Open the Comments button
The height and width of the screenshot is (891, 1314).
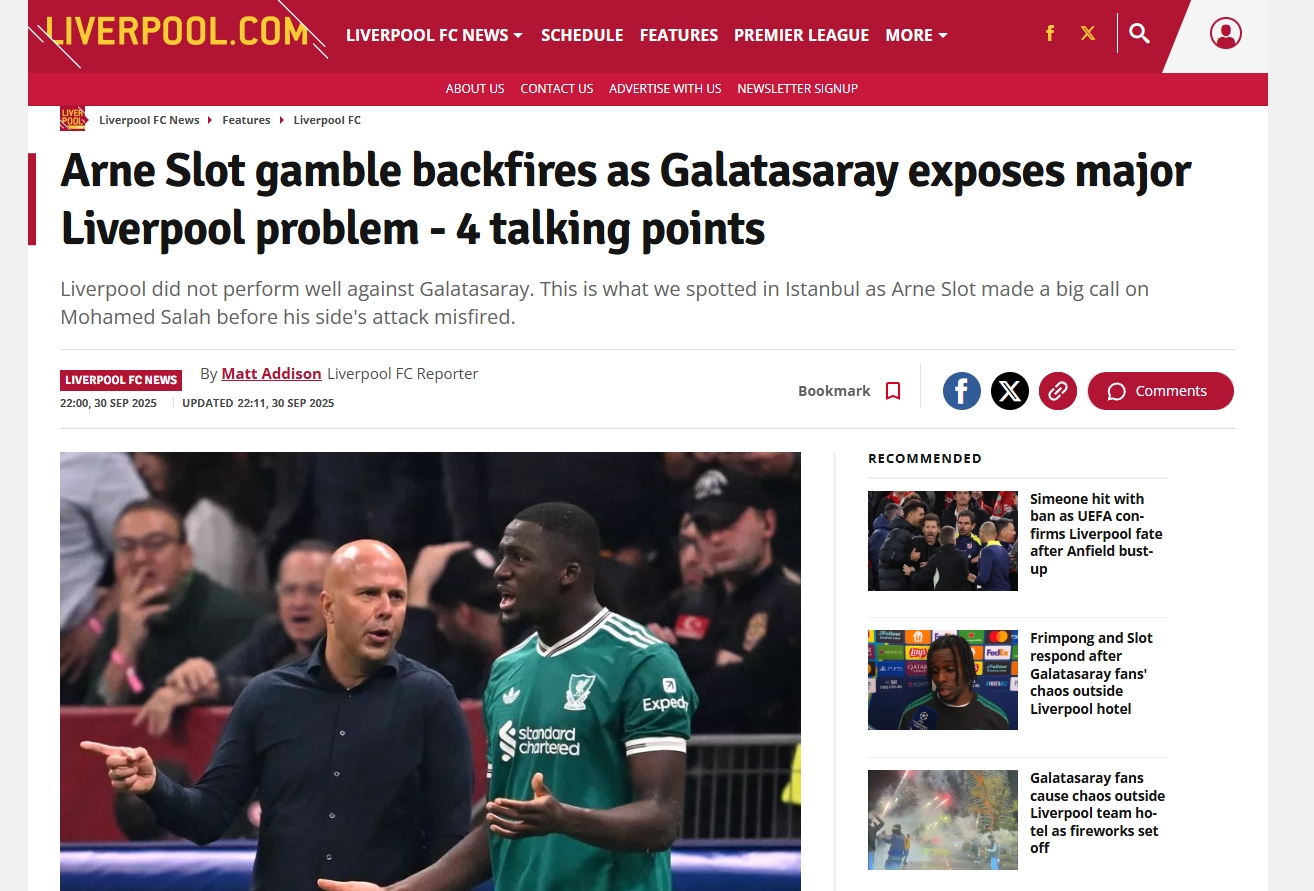point(1160,391)
